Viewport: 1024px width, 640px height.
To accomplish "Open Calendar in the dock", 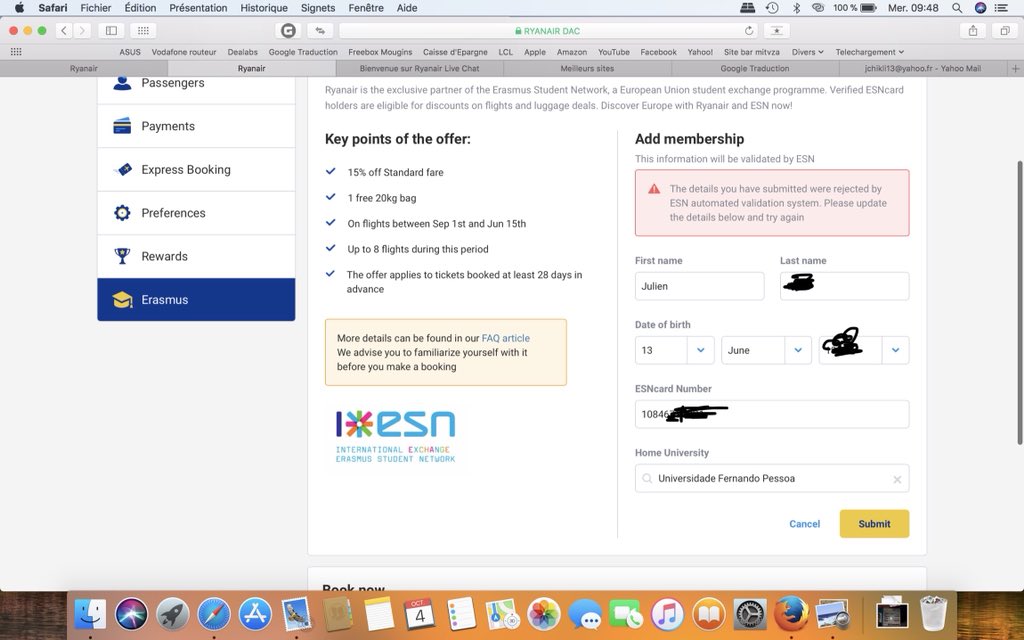I will pos(419,615).
